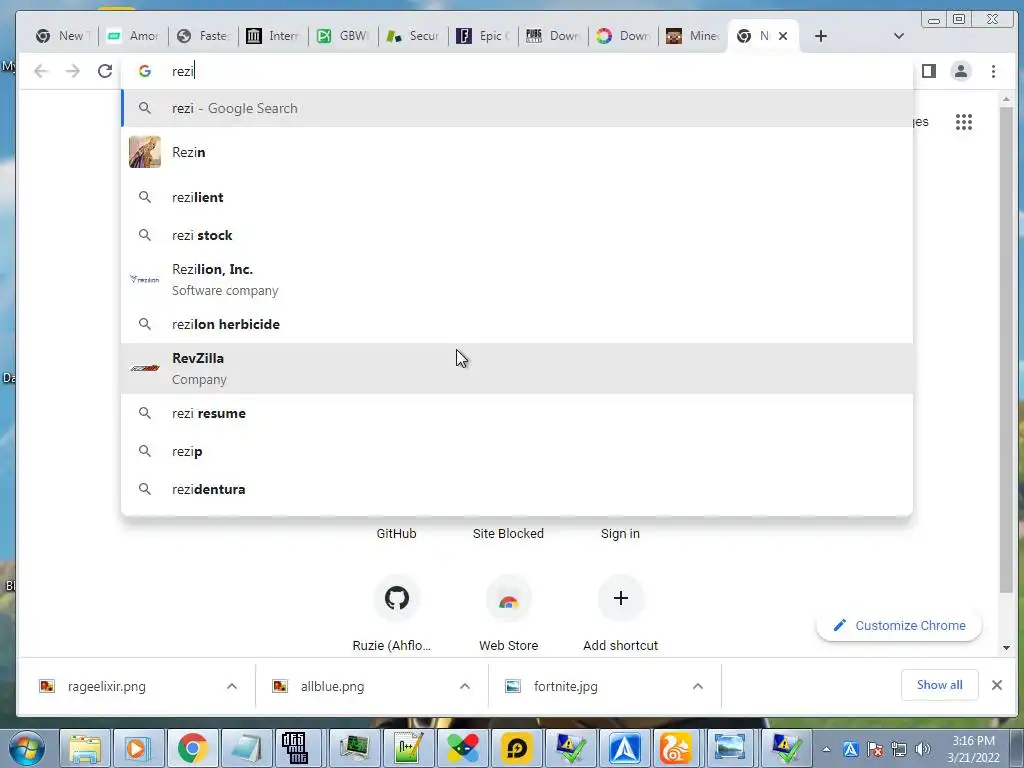Screen dimensions: 1024x768
Task: Open the GitHub Ruzie shortcut icon
Action: click(x=396, y=598)
